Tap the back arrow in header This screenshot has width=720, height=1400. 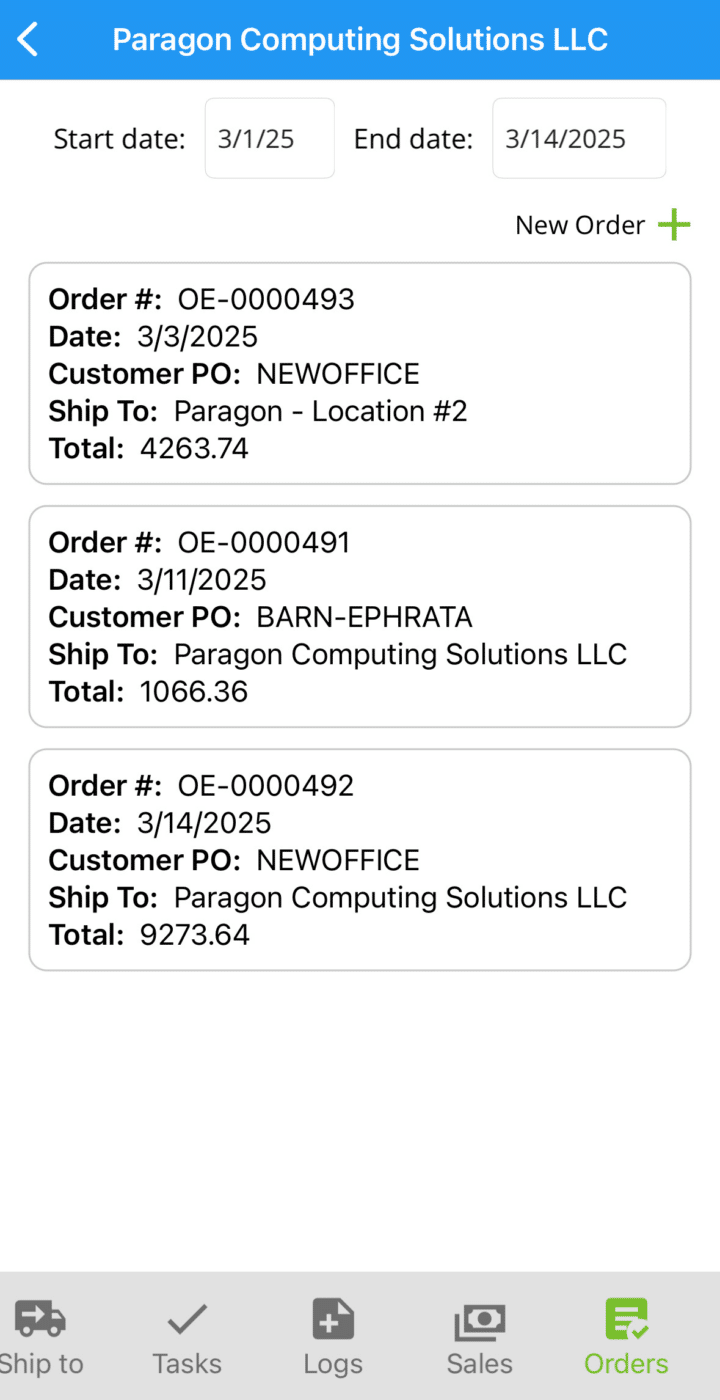28,40
